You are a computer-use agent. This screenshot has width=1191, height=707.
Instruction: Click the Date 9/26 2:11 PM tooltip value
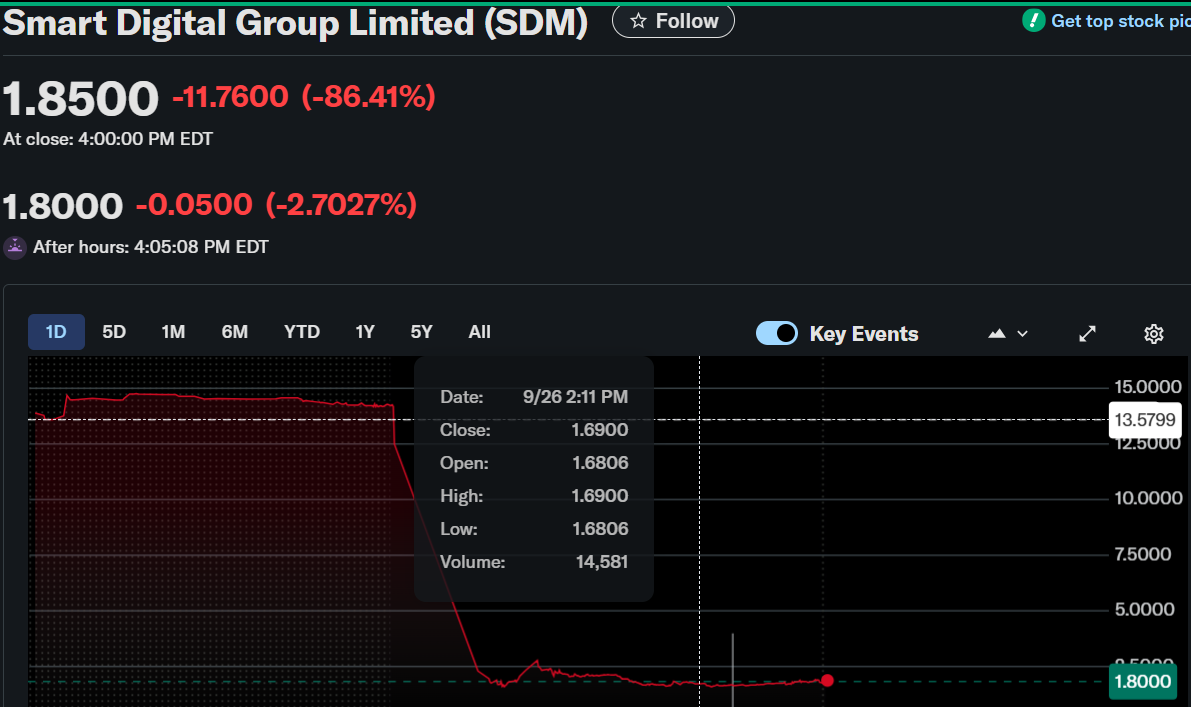575,396
